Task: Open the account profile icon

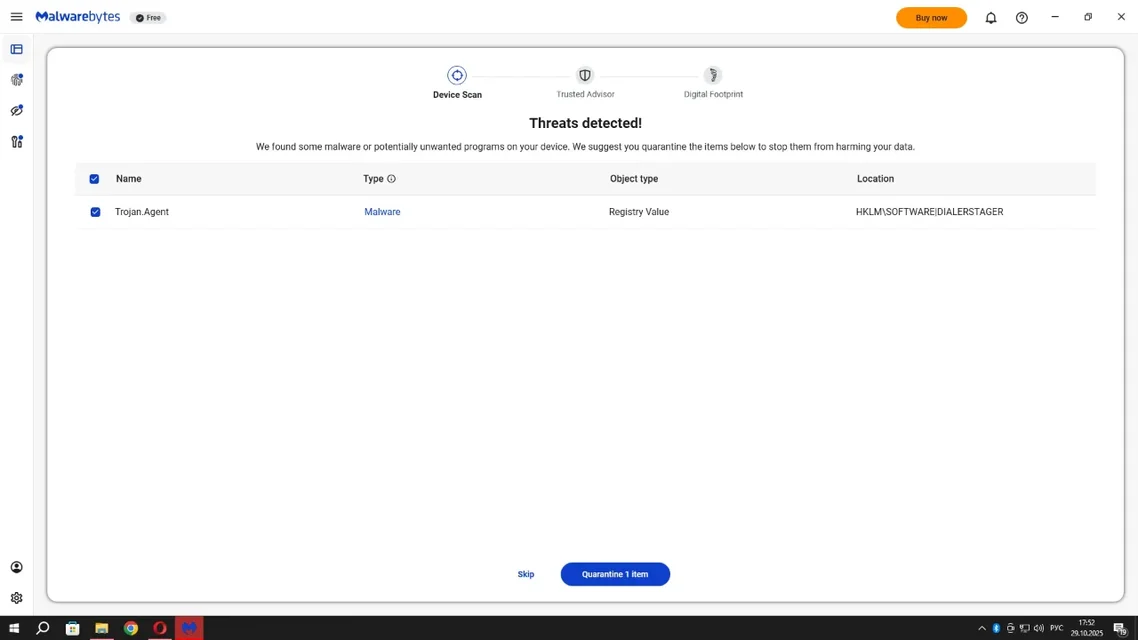Action: point(16,567)
